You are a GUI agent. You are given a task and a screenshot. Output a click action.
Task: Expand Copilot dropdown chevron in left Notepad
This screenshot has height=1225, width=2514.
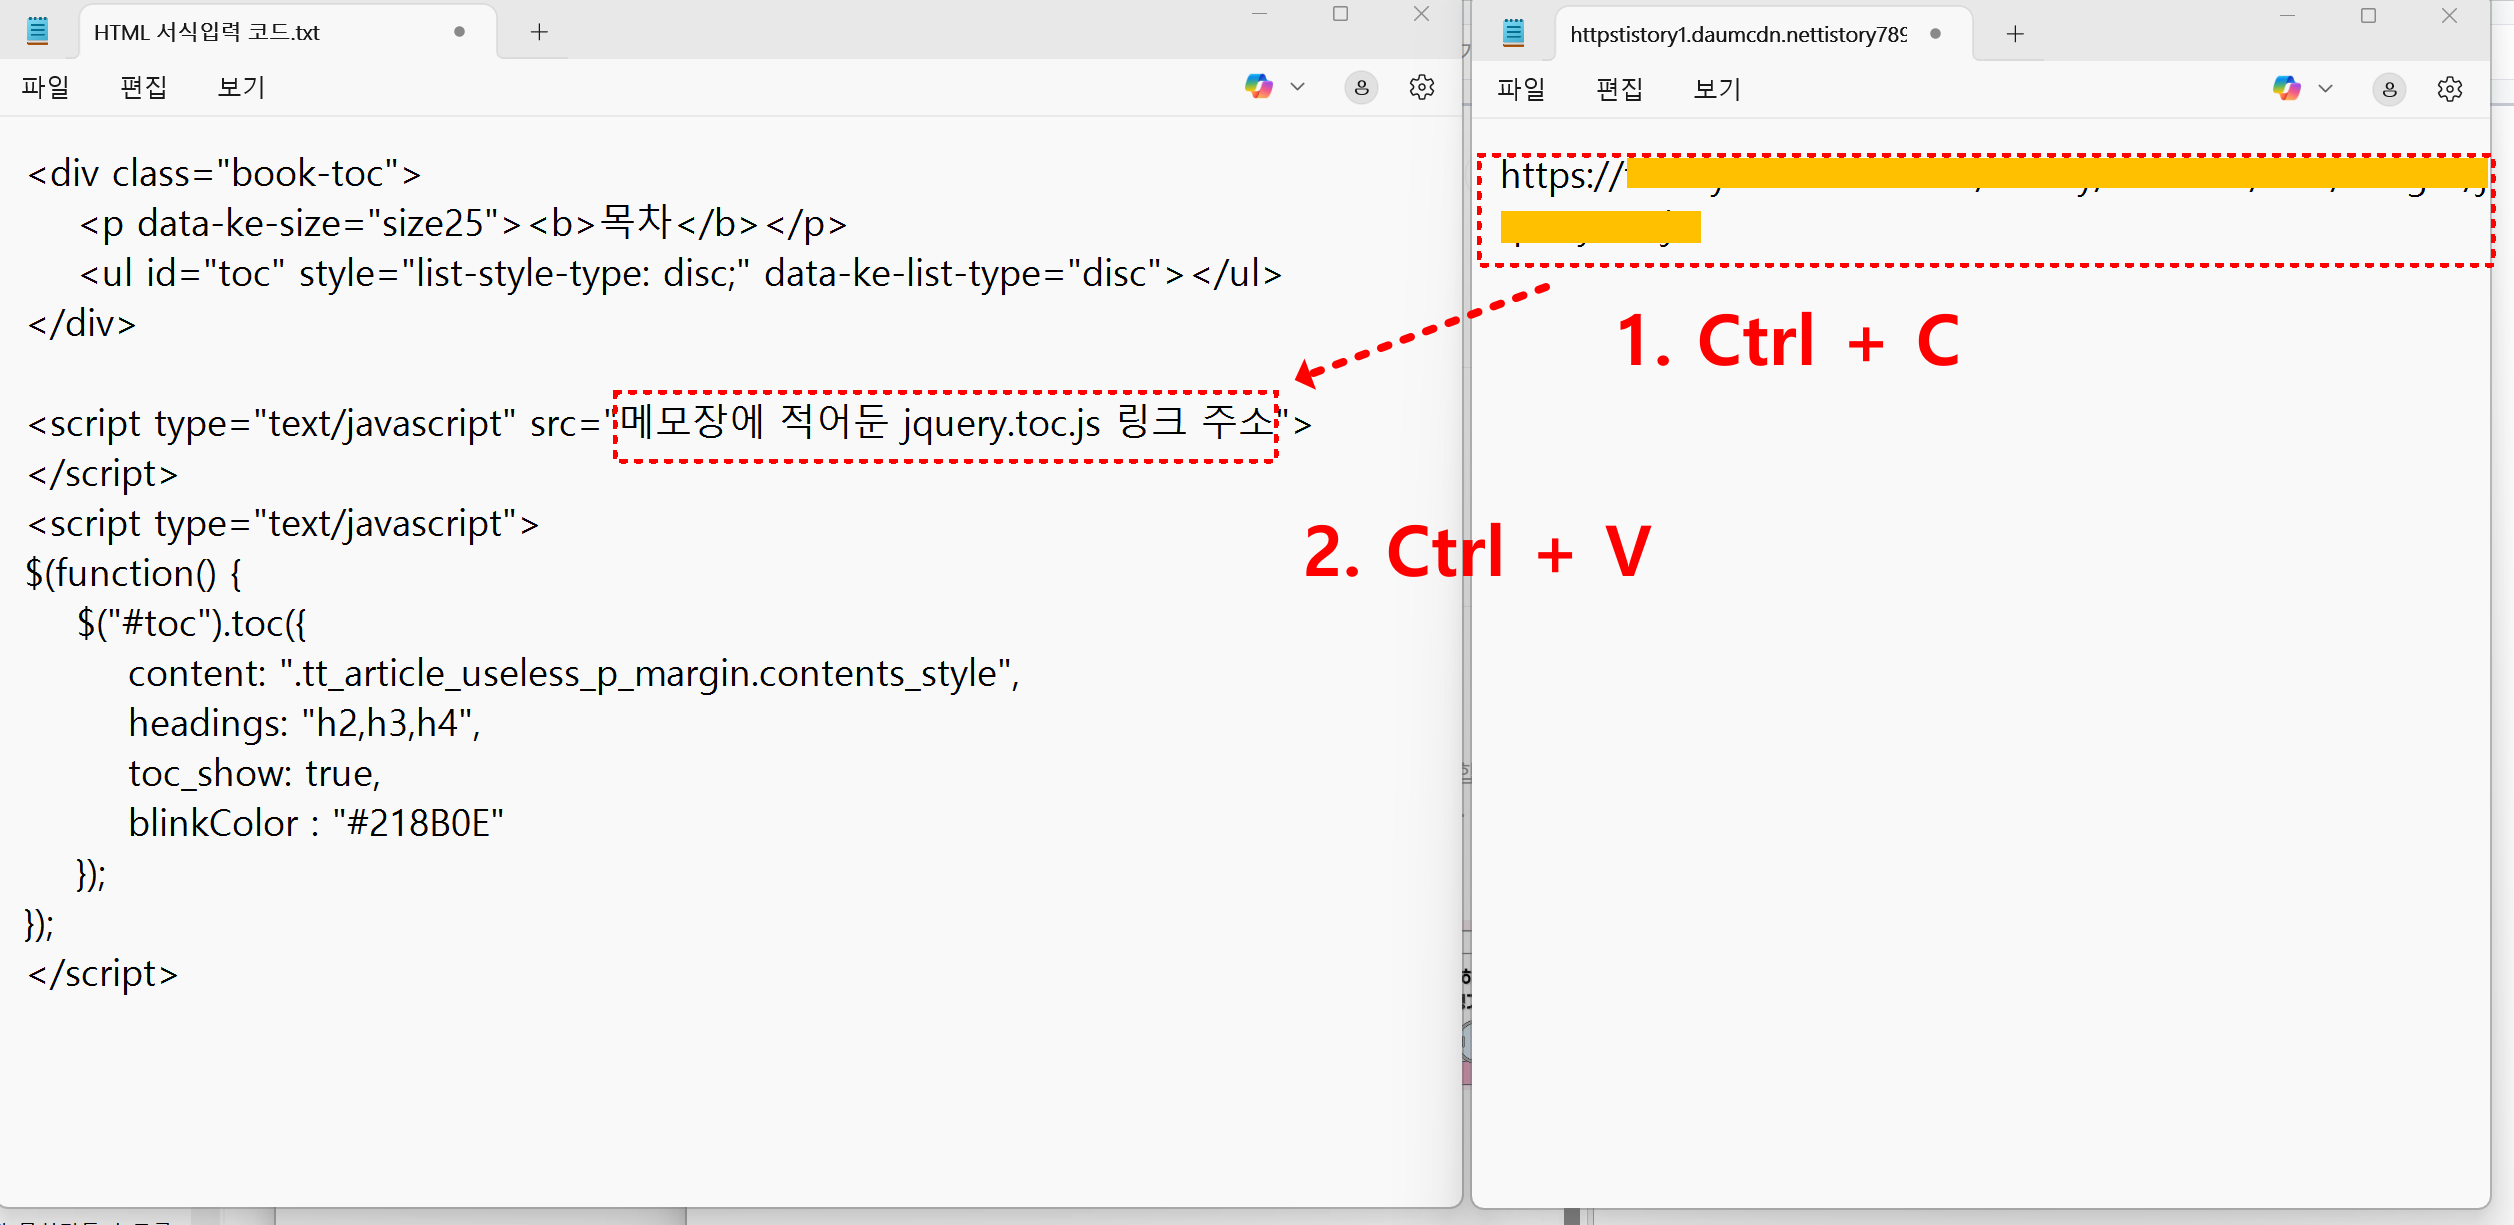tap(1298, 87)
